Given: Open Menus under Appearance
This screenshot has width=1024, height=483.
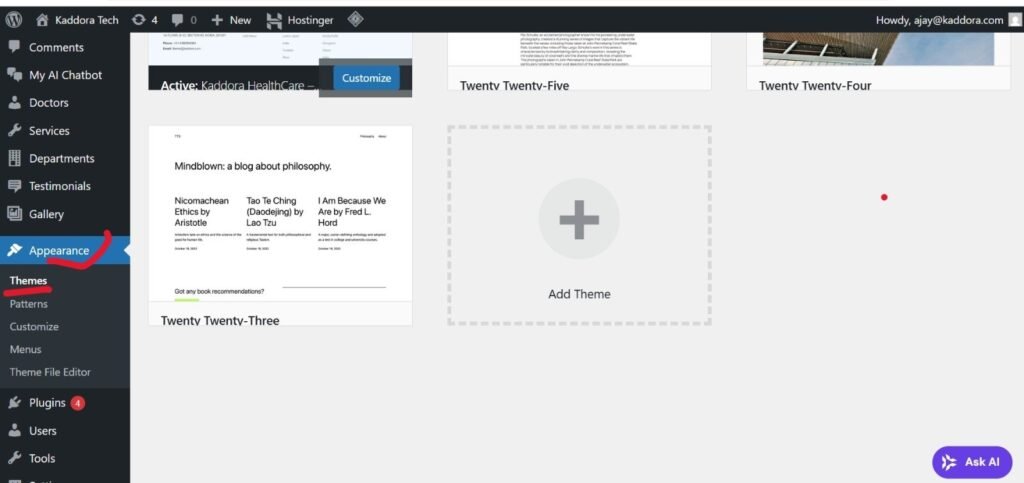Looking at the screenshot, I should [x=25, y=349].
